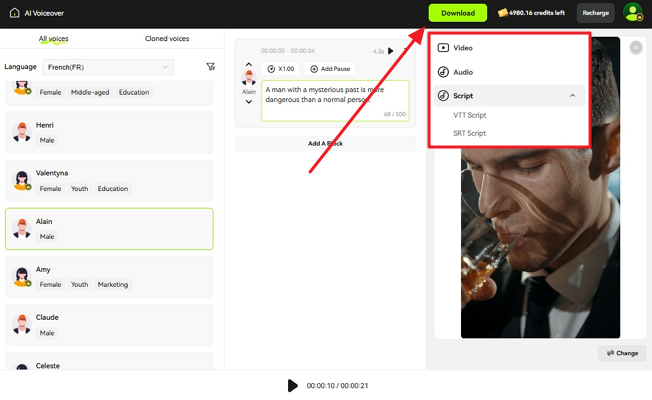
Task: Click the Male tag under Alain
Action: click(47, 237)
